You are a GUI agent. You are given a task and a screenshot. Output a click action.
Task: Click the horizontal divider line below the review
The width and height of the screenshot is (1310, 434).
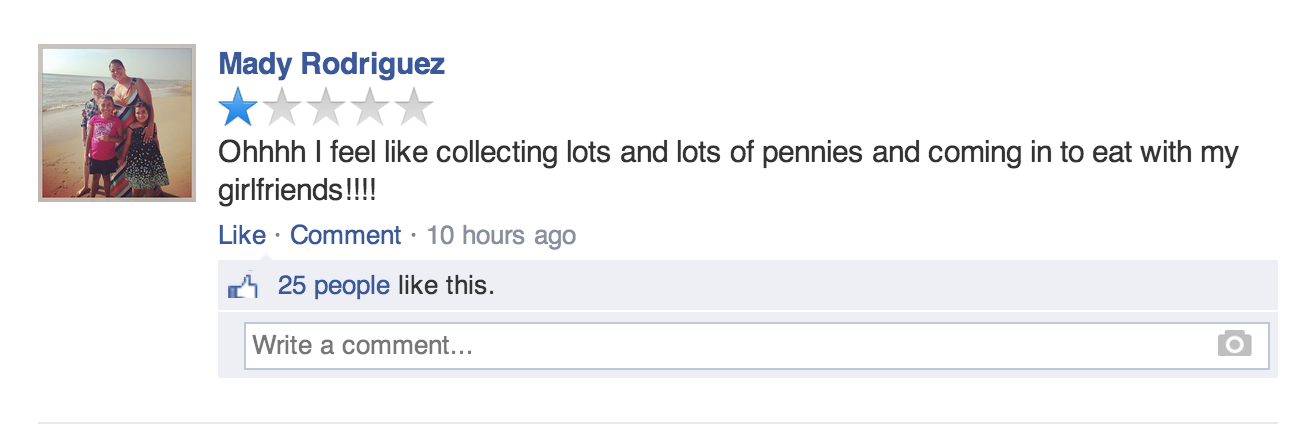[x=658, y=423]
